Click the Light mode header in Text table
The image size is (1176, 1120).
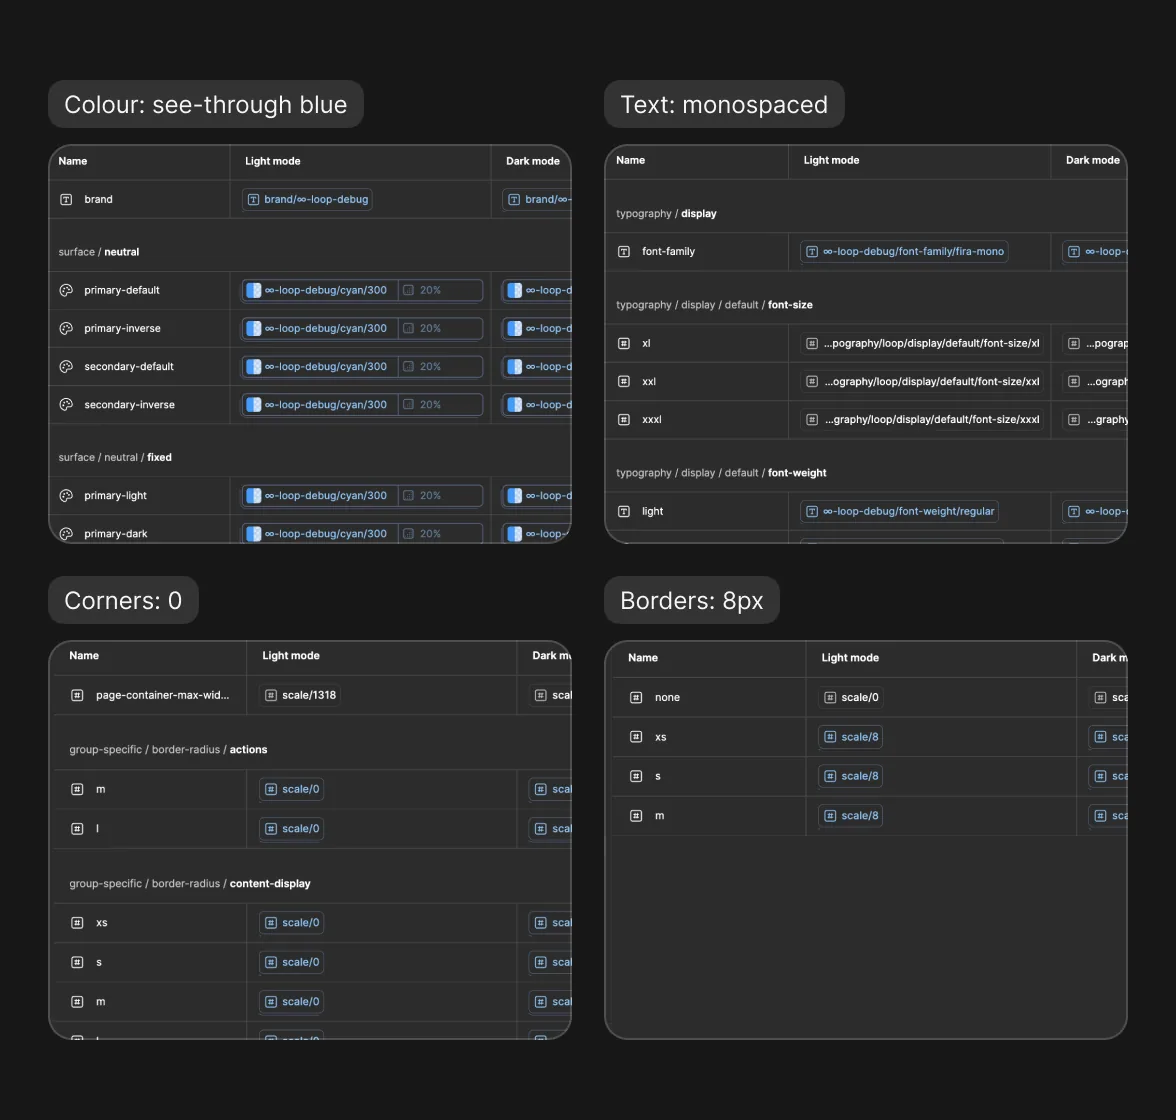pyautogui.click(x=831, y=161)
